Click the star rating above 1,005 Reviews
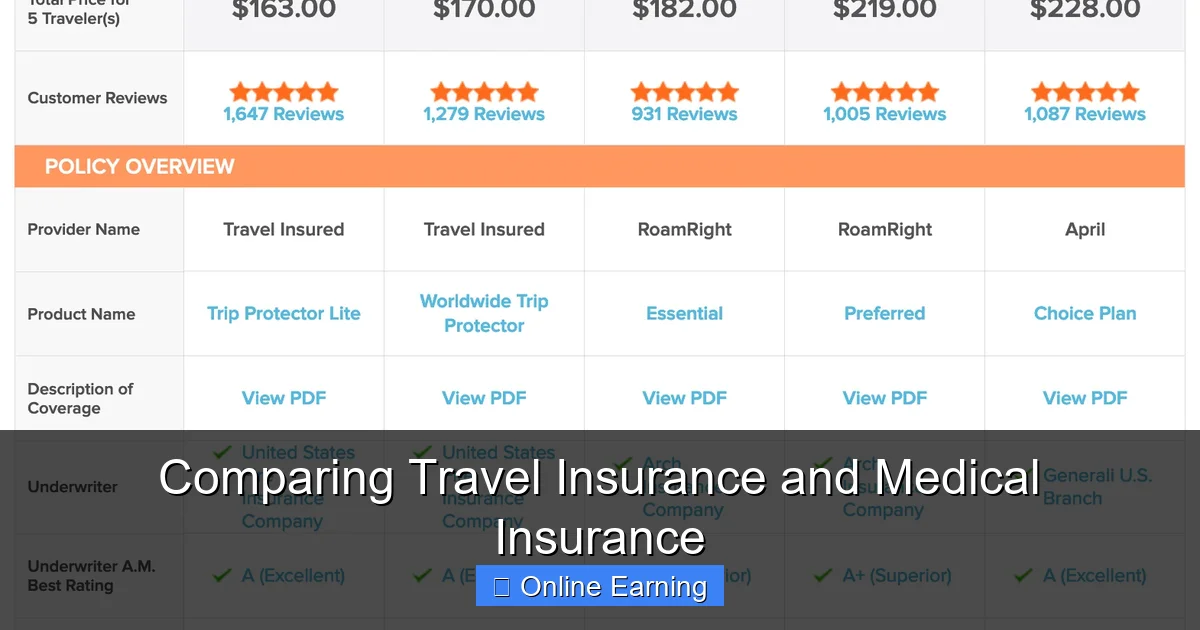The height and width of the screenshot is (630, 1200). pos(884,89)
